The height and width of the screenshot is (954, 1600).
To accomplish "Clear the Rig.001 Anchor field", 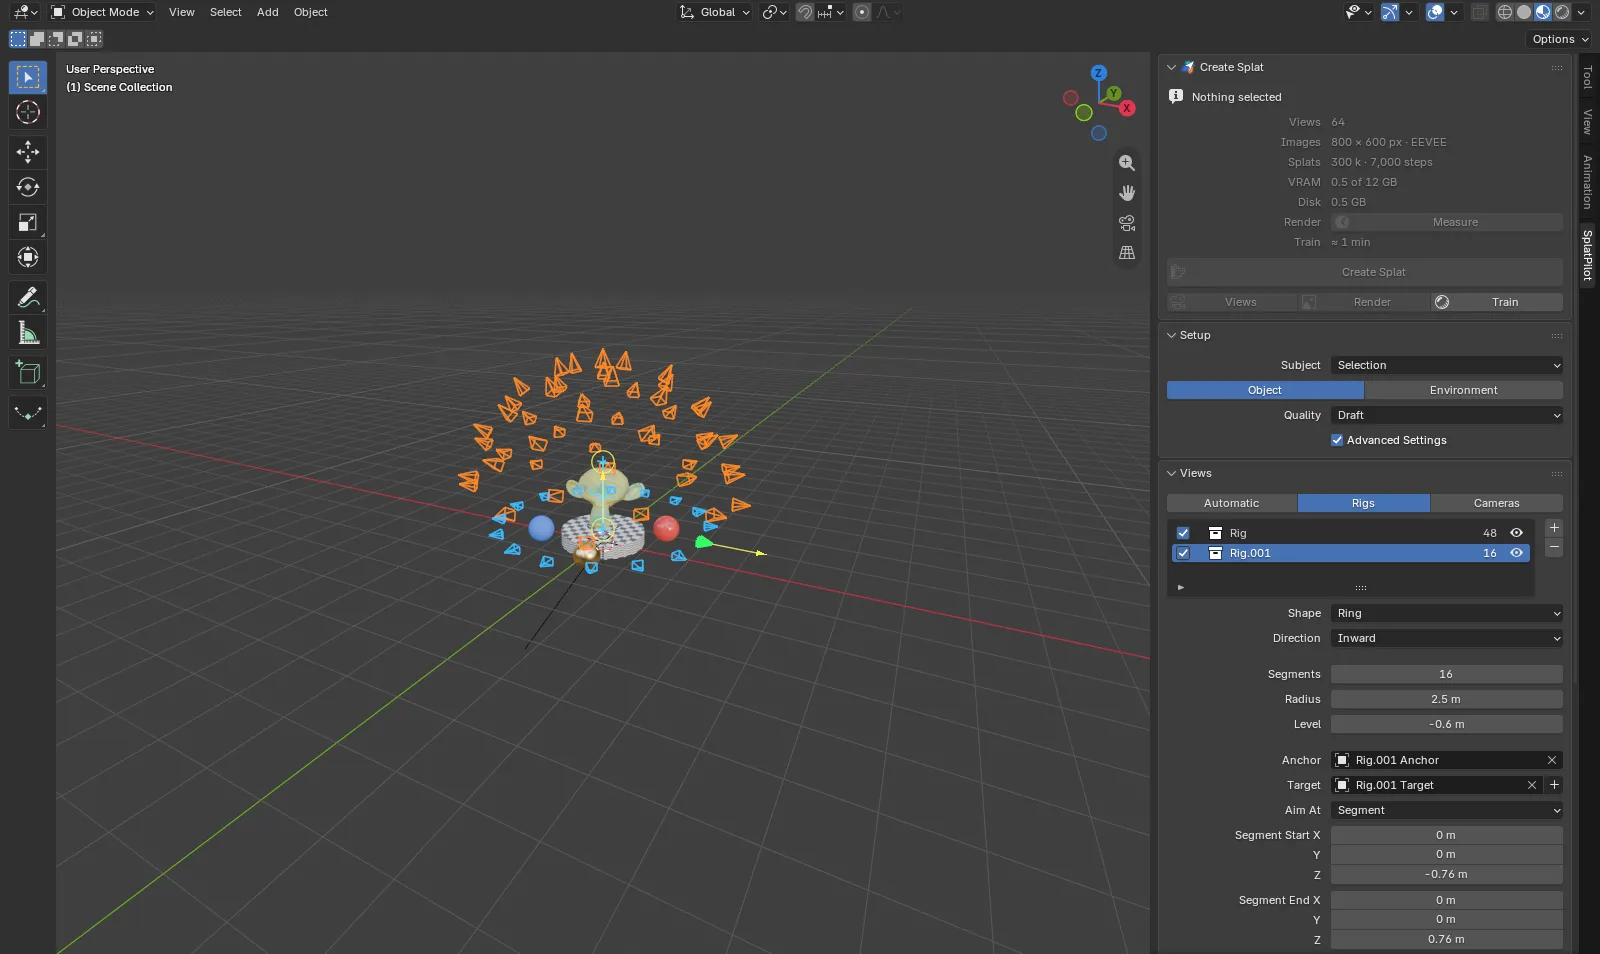I will [x=1552, y=760].
